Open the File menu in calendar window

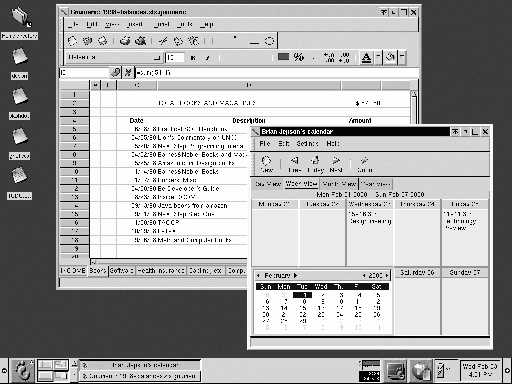coord(265,143)
